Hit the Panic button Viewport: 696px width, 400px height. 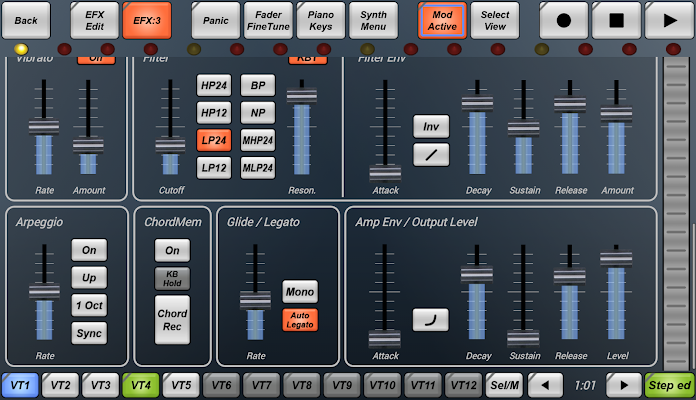point(216,20)
